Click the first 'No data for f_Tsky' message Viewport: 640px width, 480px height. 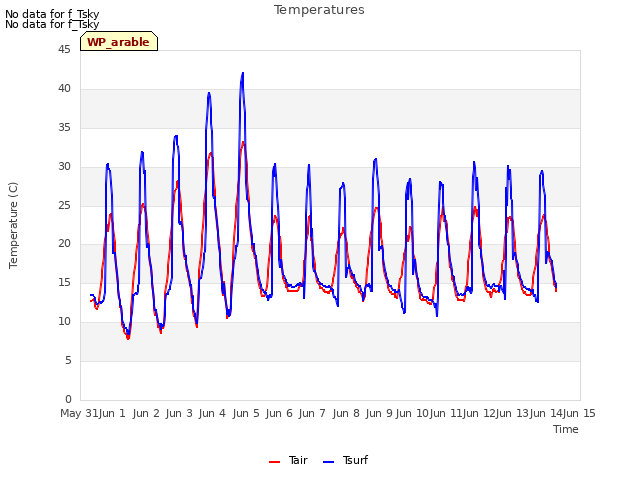pos(52,13)
